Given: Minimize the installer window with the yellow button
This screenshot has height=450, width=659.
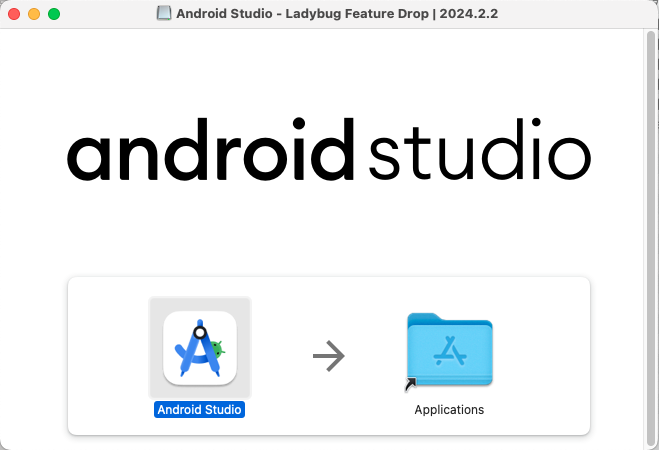Looking at the screenshot, I should tap(34, 14).
